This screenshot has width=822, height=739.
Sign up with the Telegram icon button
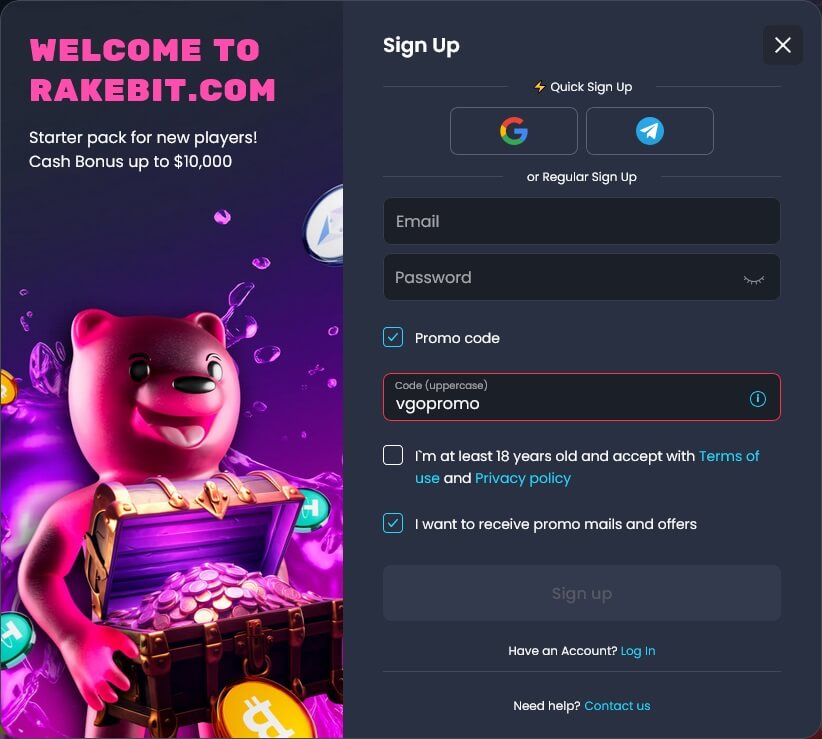point(650,131)
